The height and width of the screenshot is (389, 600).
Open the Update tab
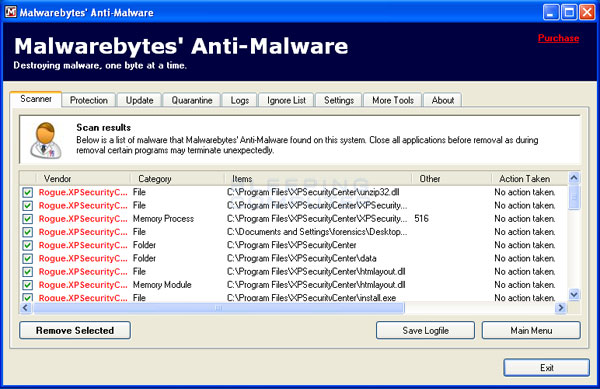tap(140, 100)
